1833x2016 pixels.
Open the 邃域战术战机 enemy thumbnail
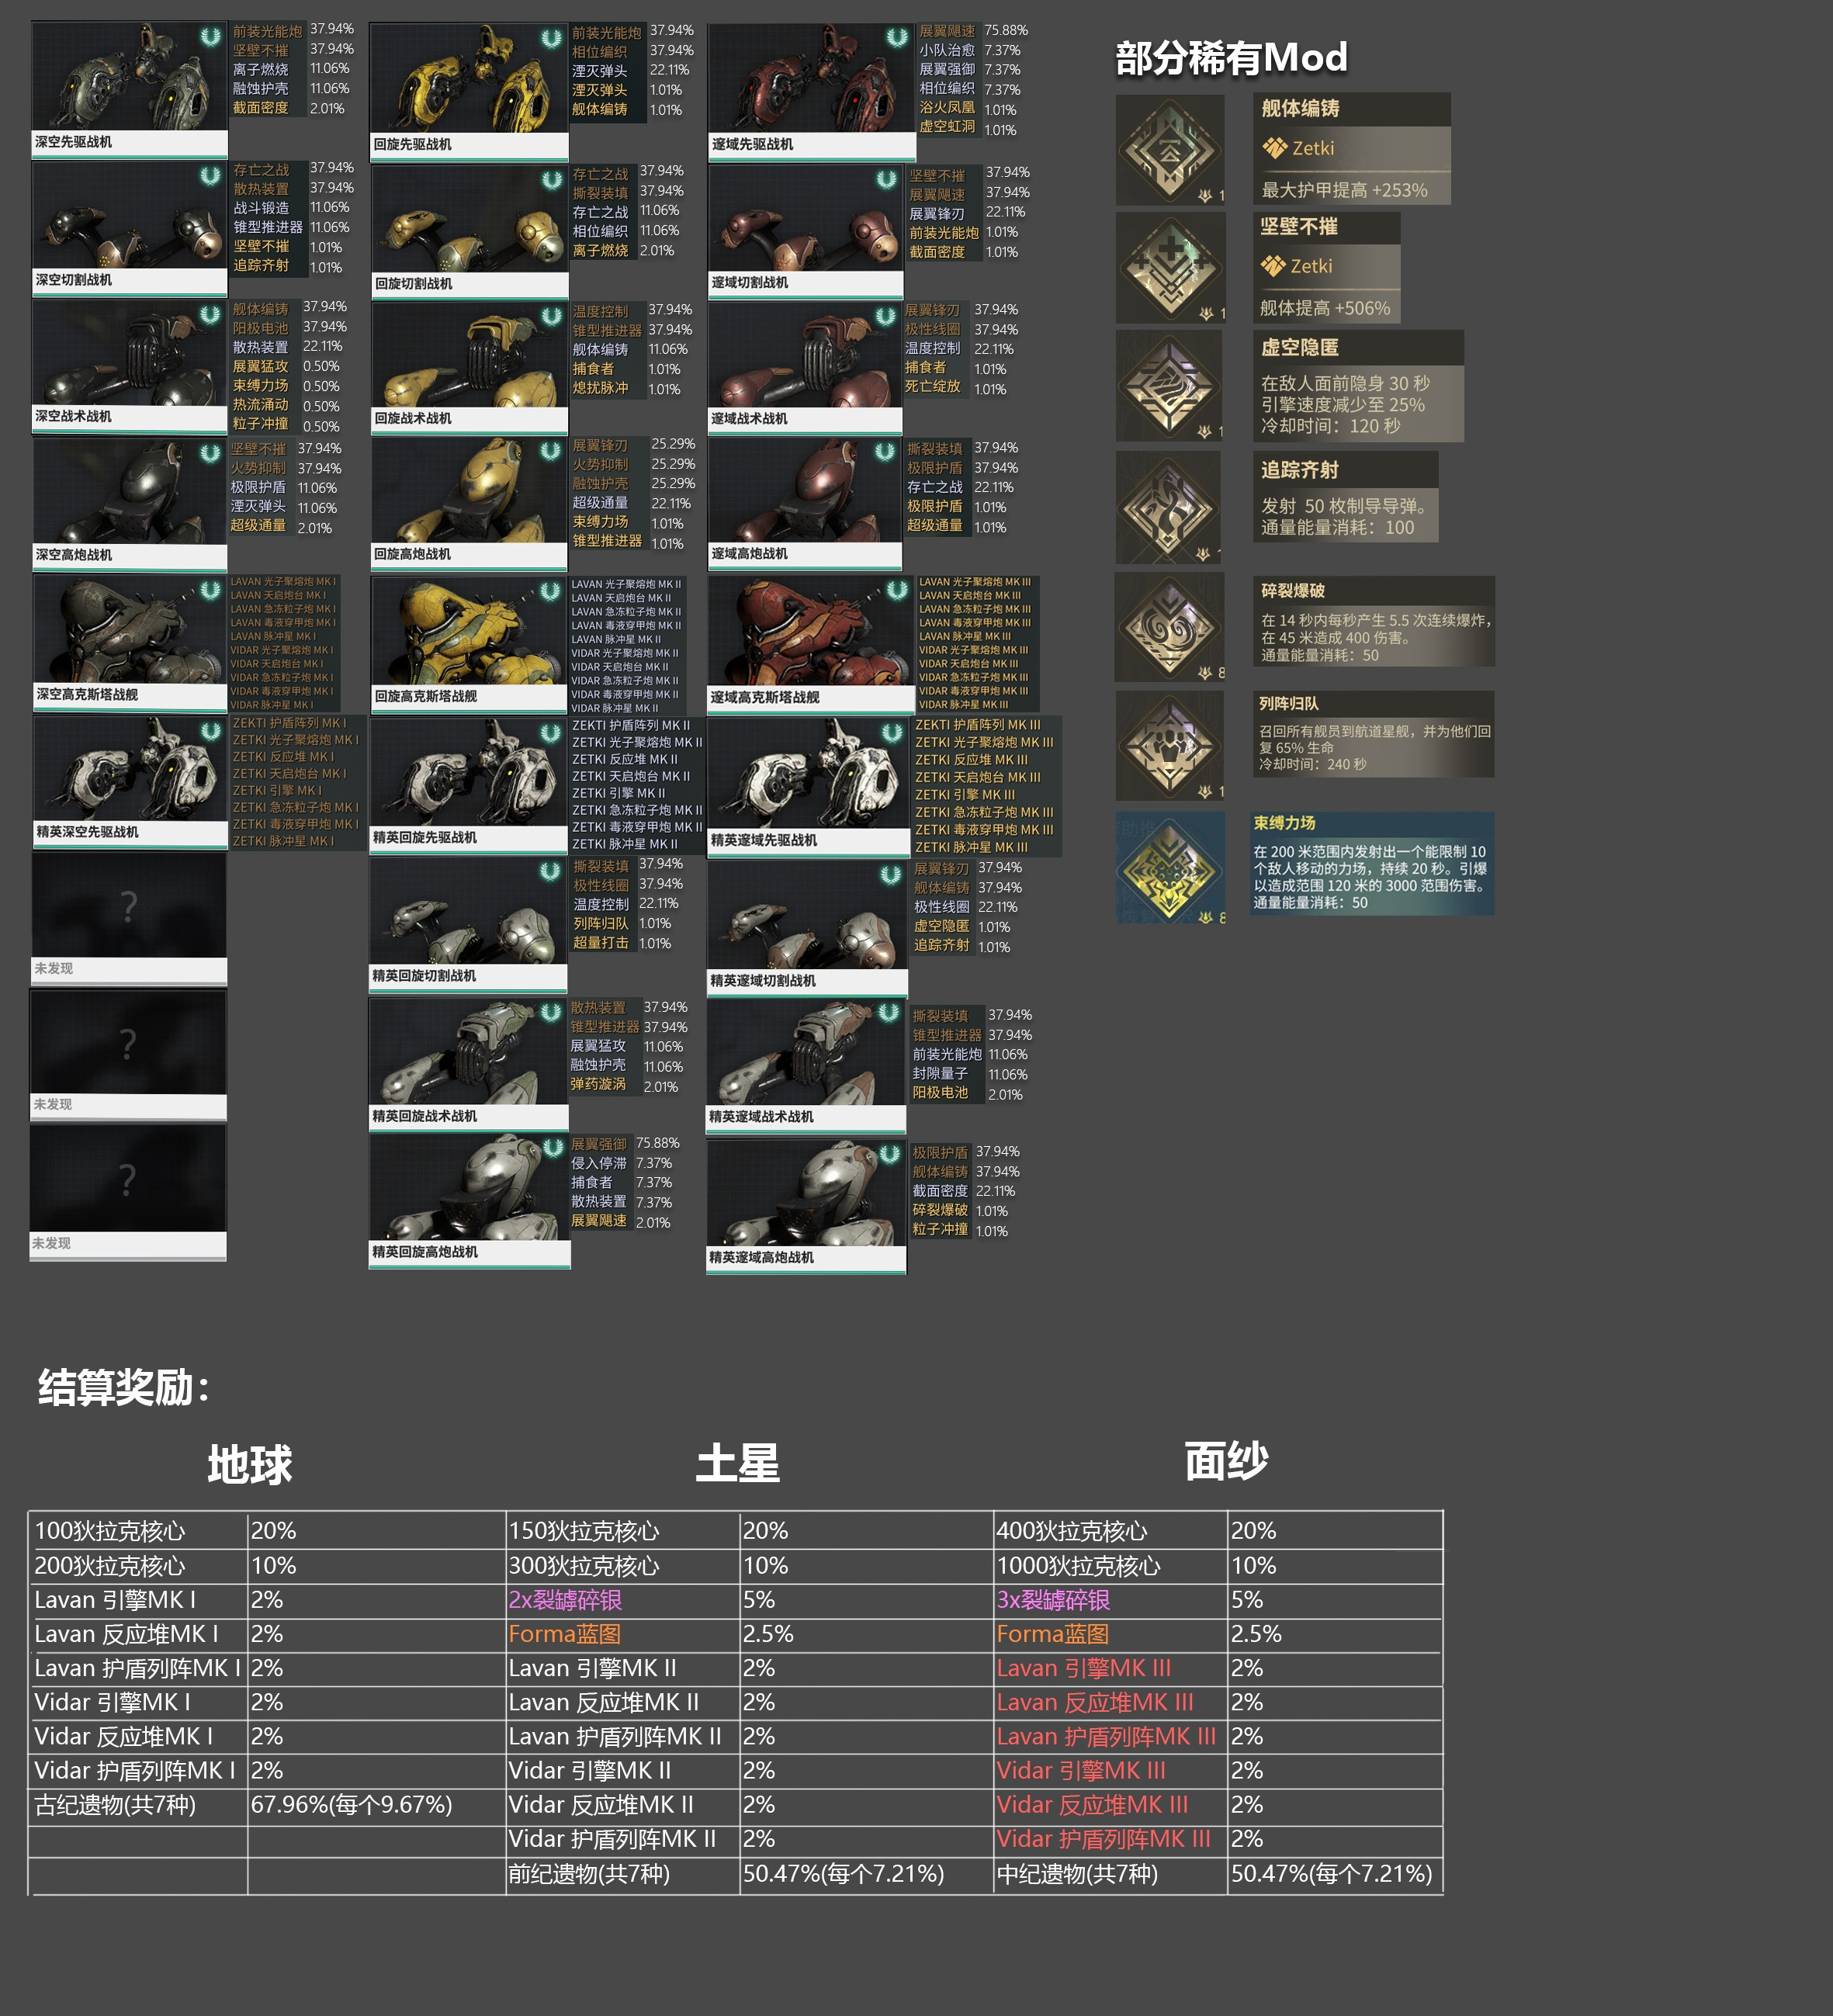tap(805, 367)
